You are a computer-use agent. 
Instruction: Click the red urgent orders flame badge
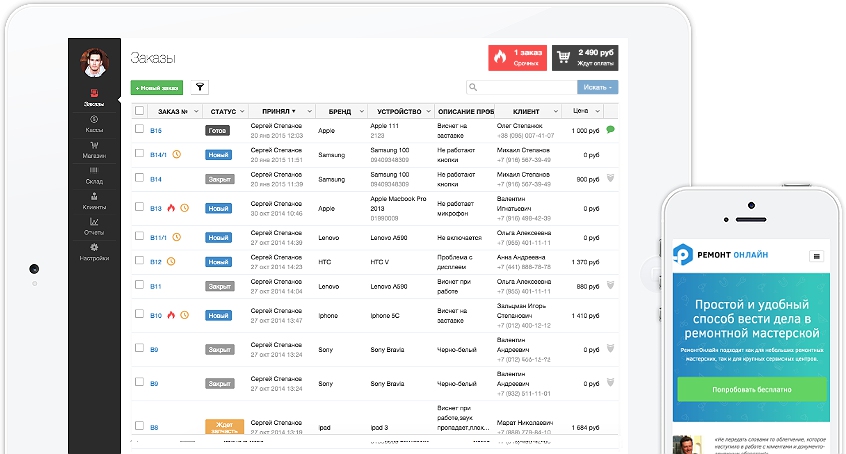(517, 58)
